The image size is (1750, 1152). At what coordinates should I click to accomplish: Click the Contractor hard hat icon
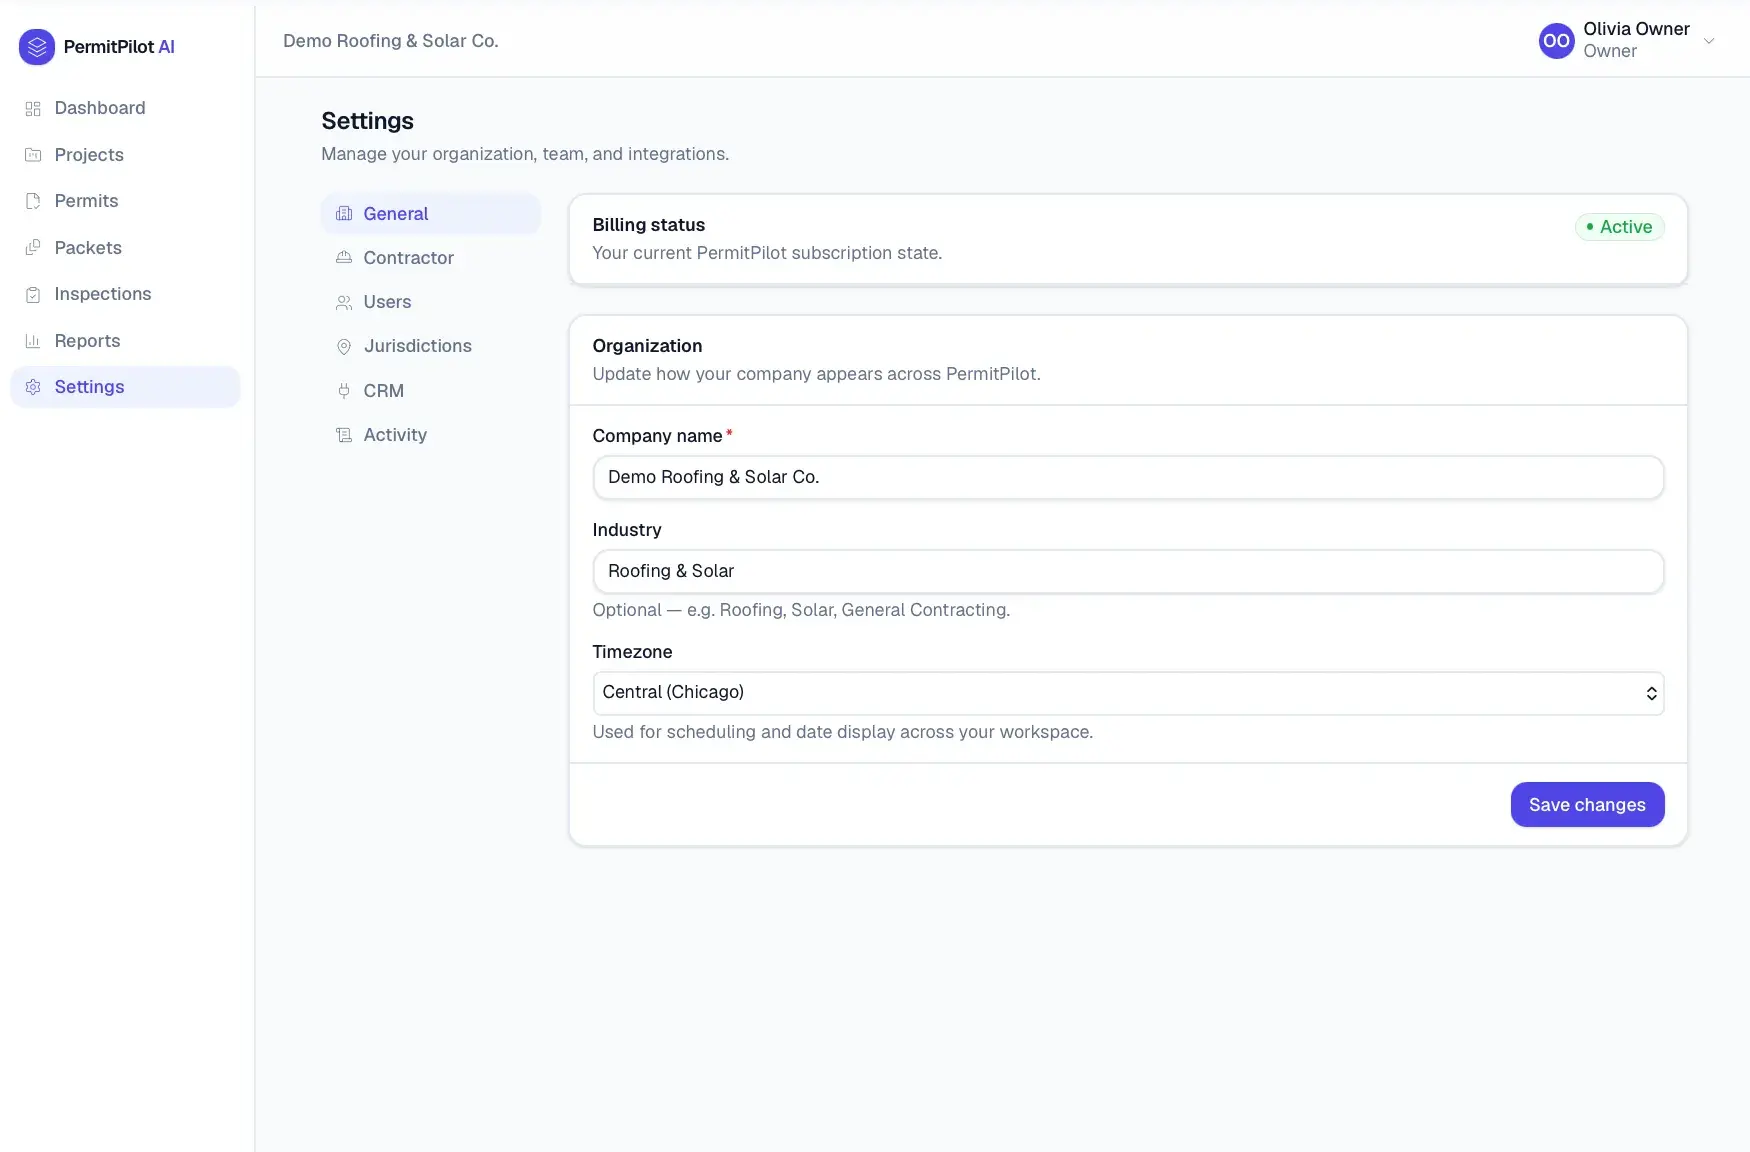(x=344, y=258)
